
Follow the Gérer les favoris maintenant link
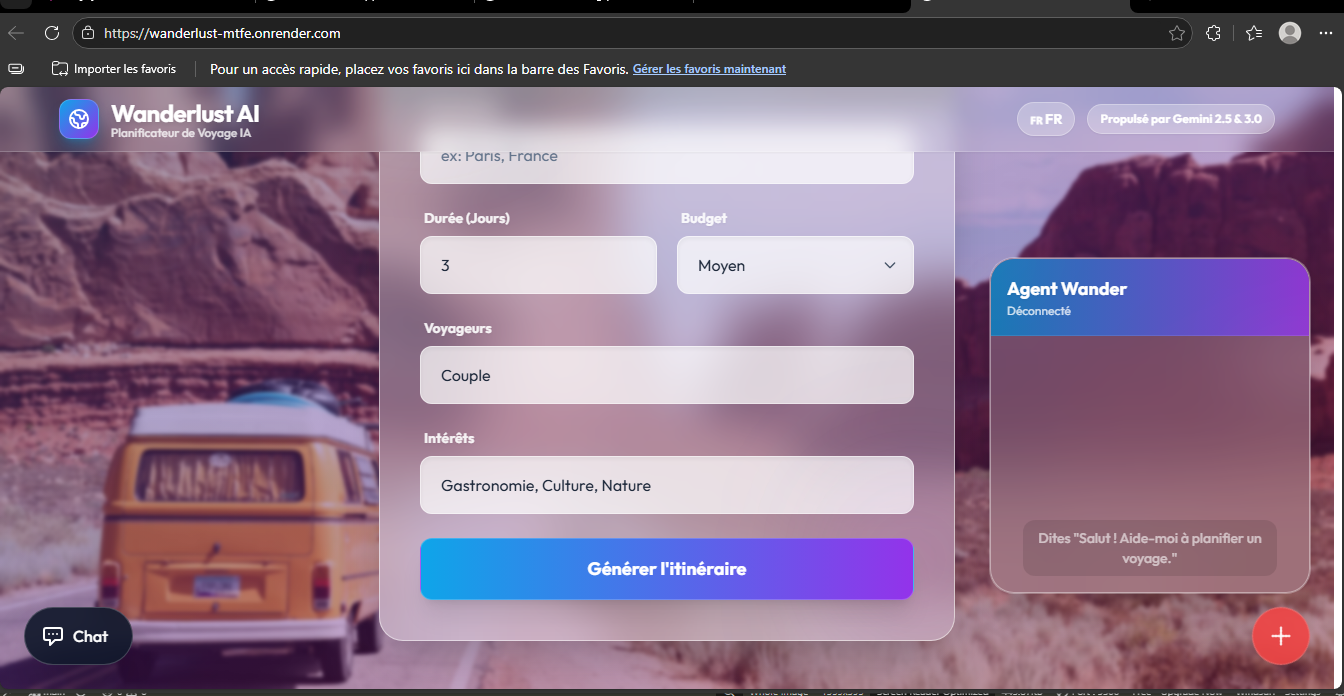[709, 68]
